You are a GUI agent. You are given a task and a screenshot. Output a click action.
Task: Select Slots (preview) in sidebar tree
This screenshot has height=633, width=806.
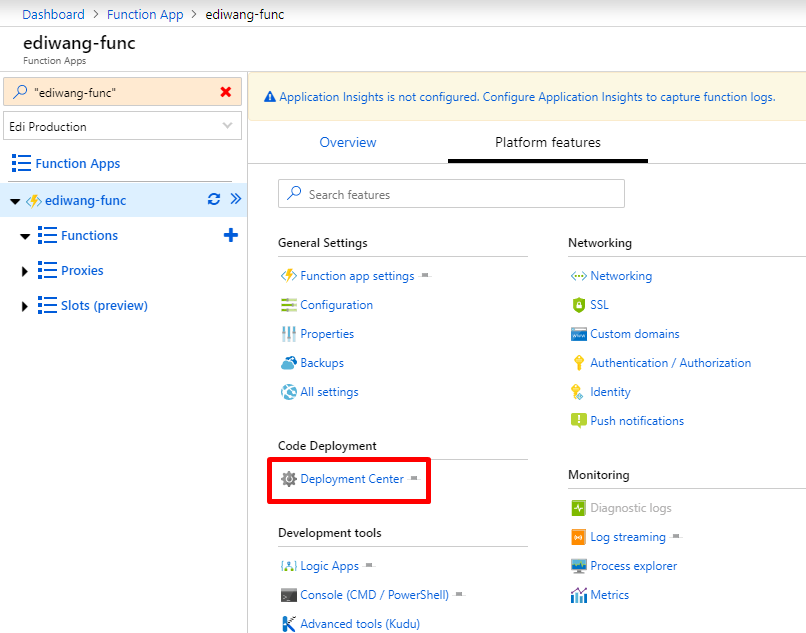click(x=104, y=305)
